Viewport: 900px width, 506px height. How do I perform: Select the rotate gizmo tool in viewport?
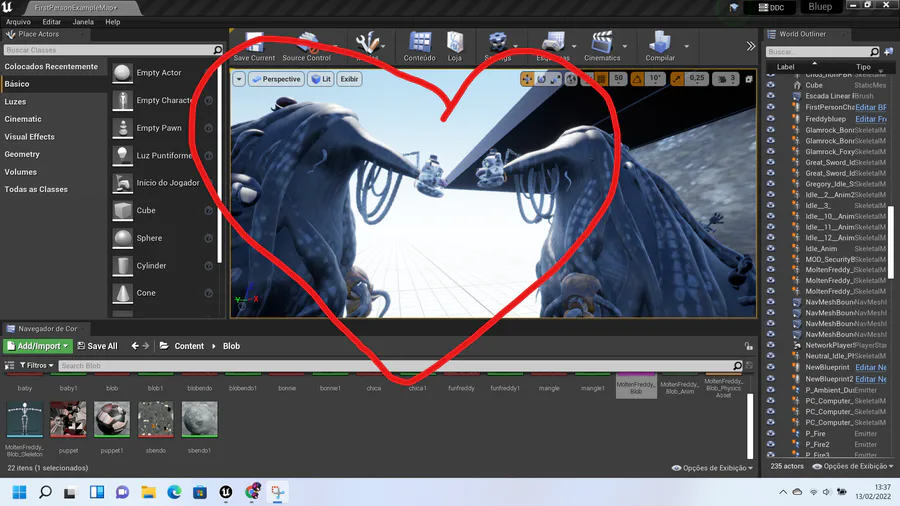pyautogui.click(x=541, y=79)
